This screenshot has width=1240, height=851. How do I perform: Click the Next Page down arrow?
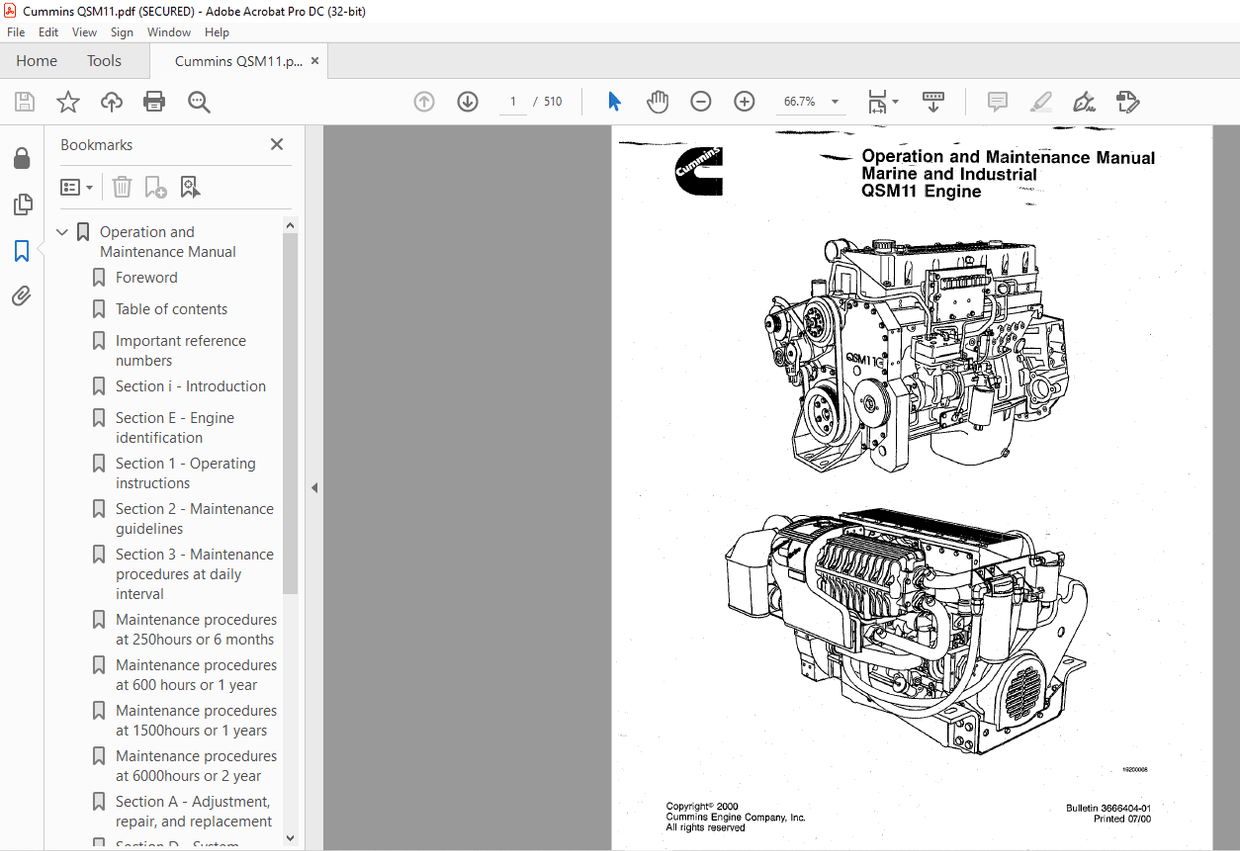[x=467, y=101]
